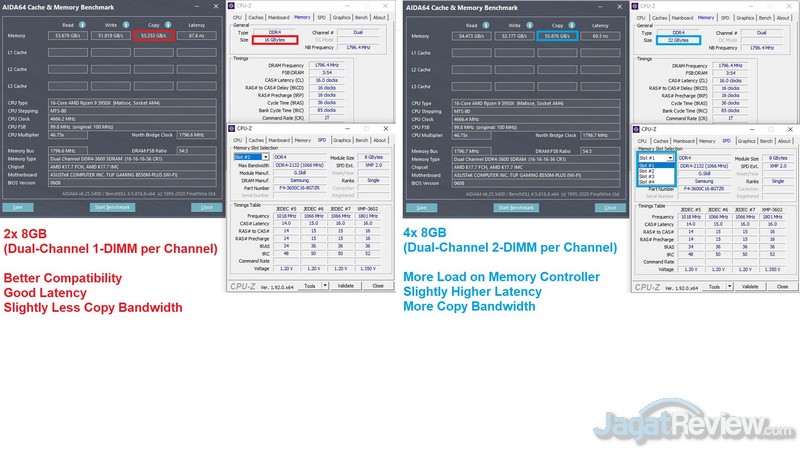Open Bench tab in 16 GBytes CPU-Z window
The image size is (800, 450).
(361, 17)
